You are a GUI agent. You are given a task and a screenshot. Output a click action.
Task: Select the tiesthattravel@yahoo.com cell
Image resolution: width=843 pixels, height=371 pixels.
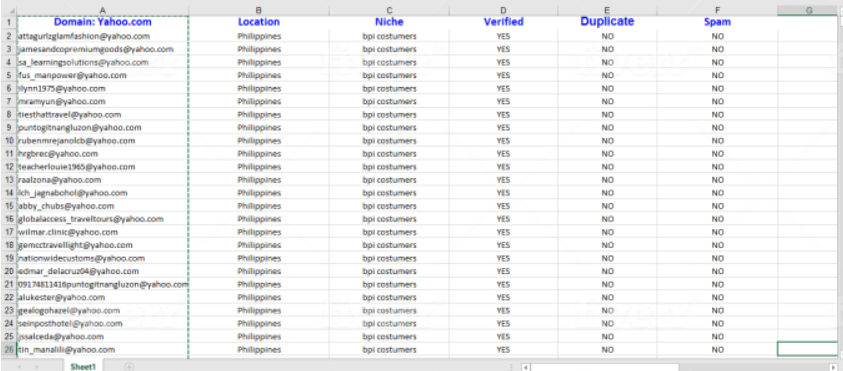(103, 115)
